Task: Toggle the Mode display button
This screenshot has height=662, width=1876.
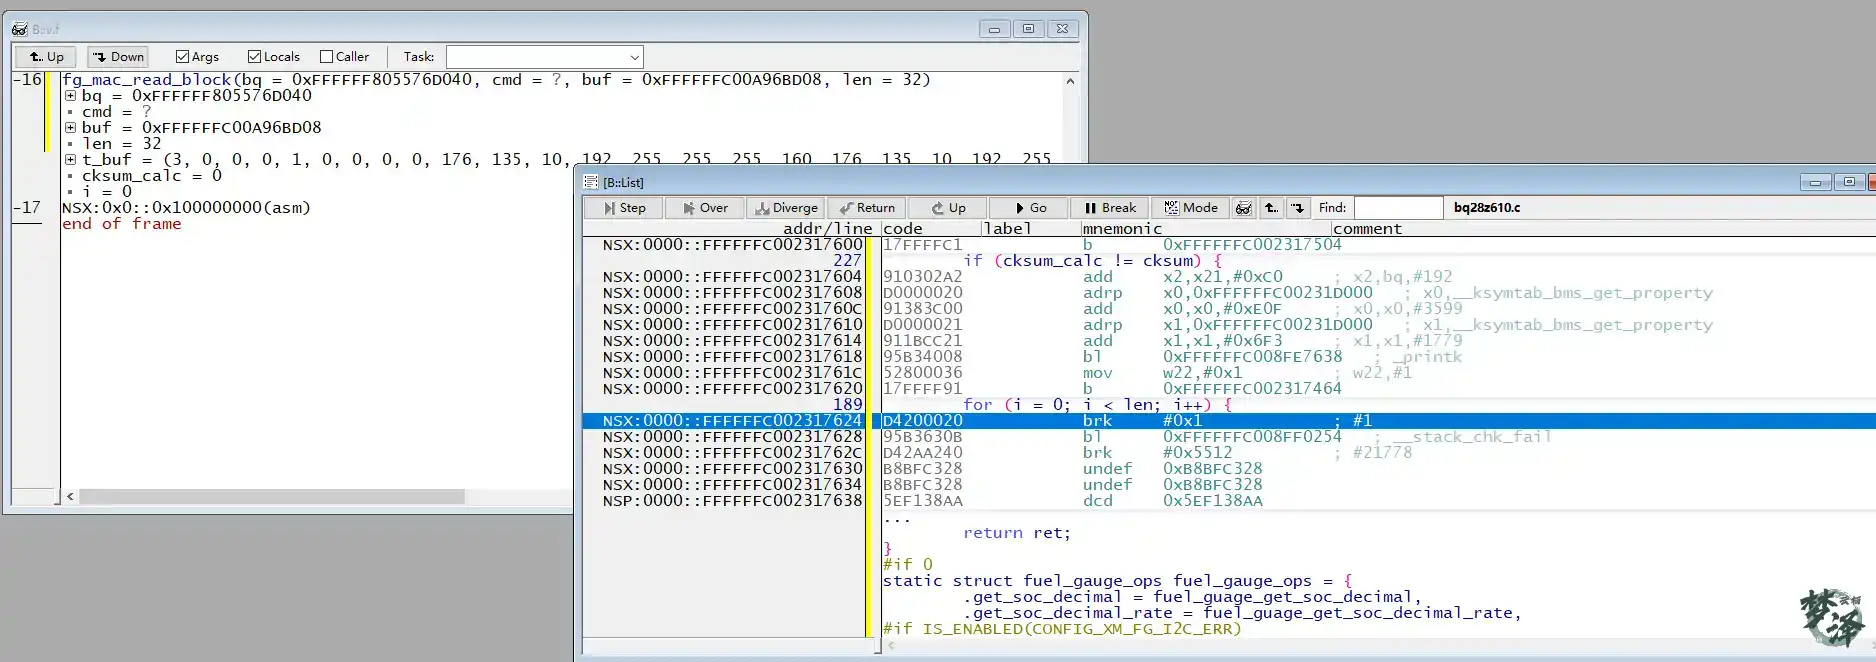Action: tap(1190, 208)
